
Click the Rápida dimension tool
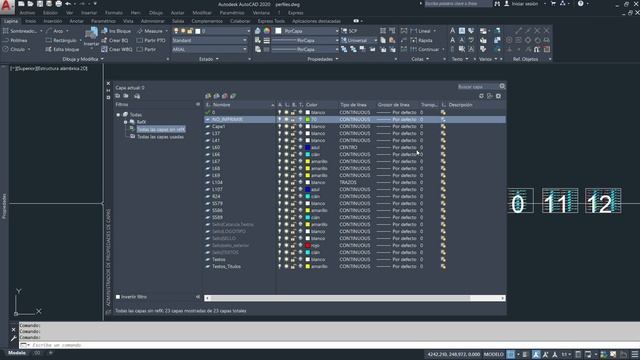coord(421,40)
